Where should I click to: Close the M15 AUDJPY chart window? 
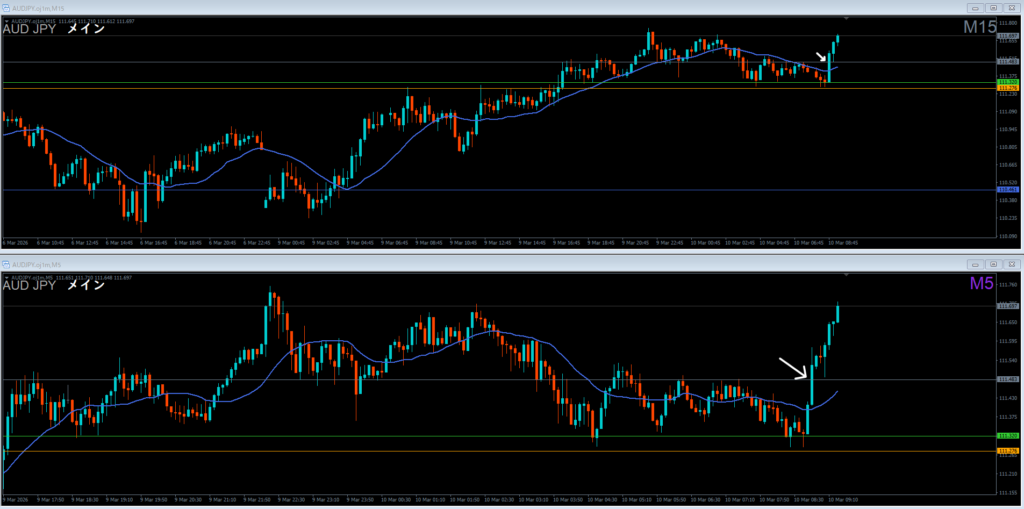[1011, 7]
